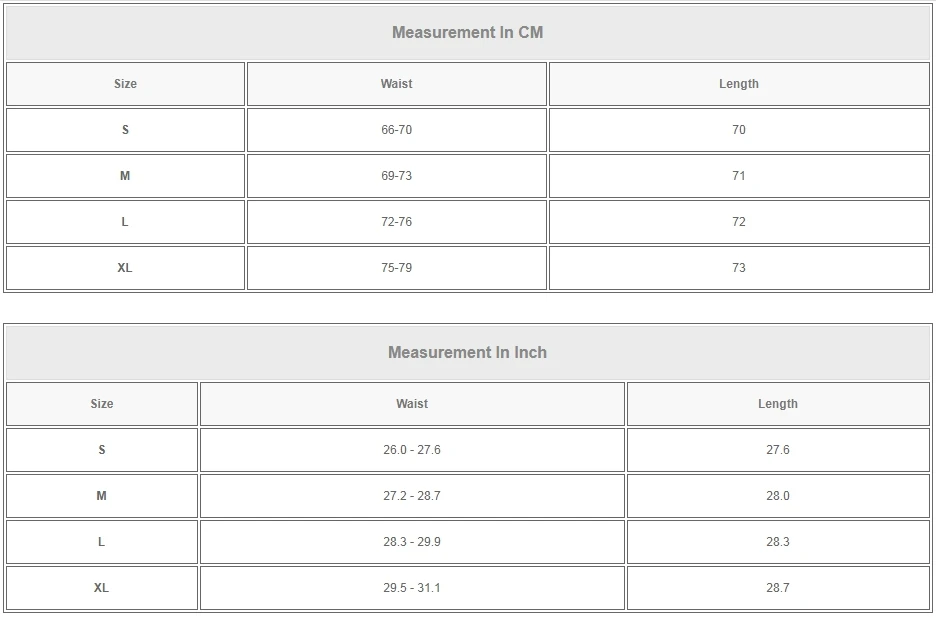Screen dimensions: 936x617
Task: Select the 28.3 - 29.9 waist cell
Action: click(412, 542)
